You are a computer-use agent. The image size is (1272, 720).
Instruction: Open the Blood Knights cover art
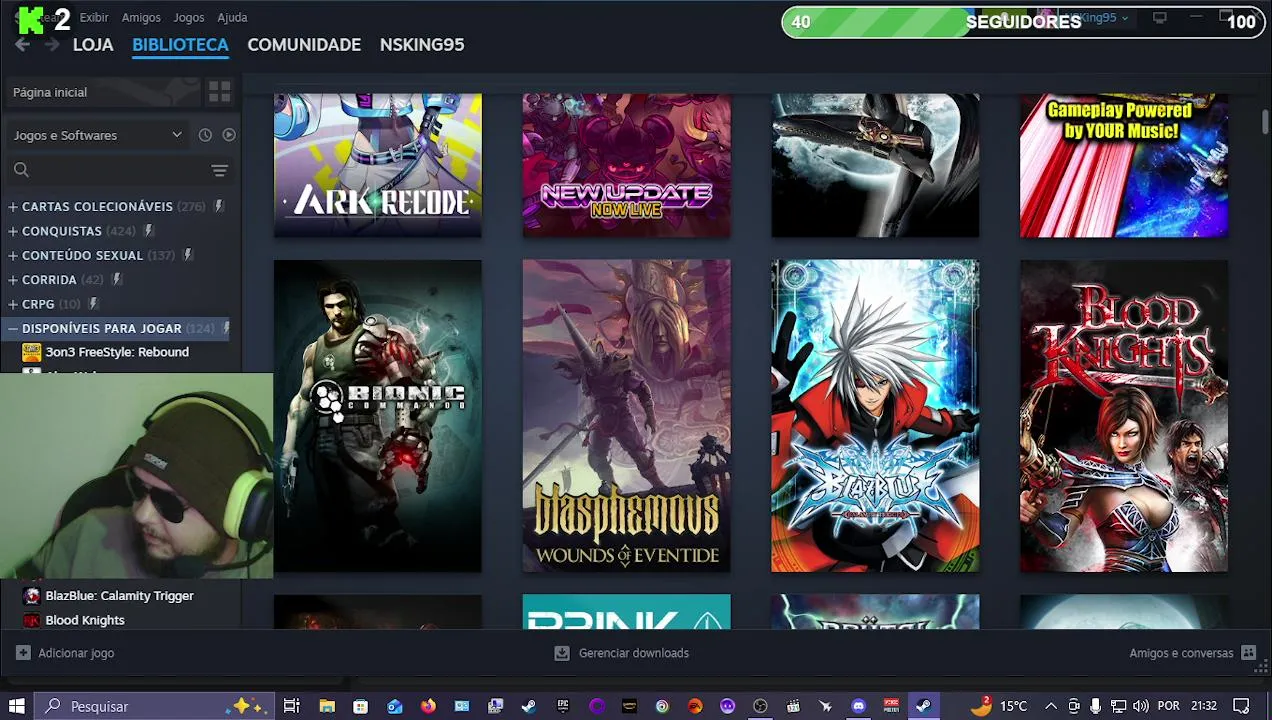coord(1124,416)
